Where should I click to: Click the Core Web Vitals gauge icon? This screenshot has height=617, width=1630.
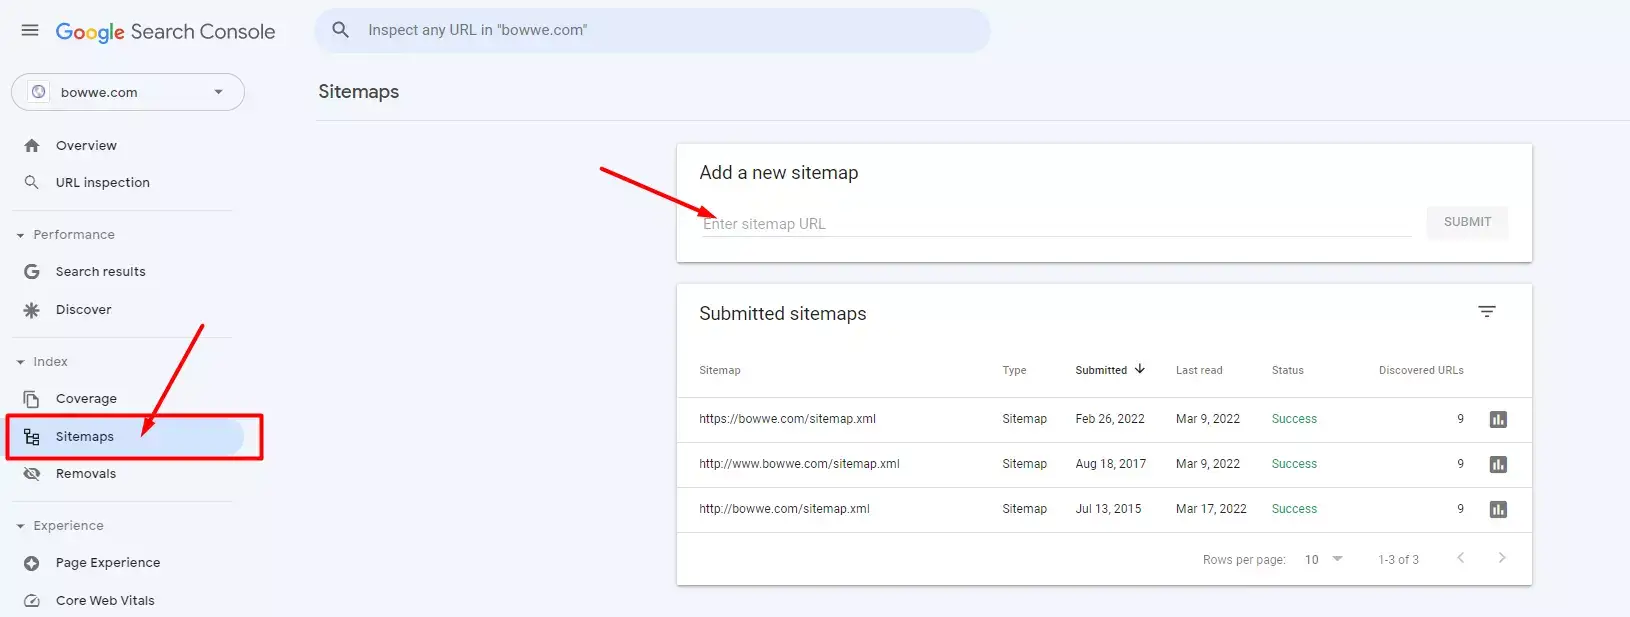[32, 601]
